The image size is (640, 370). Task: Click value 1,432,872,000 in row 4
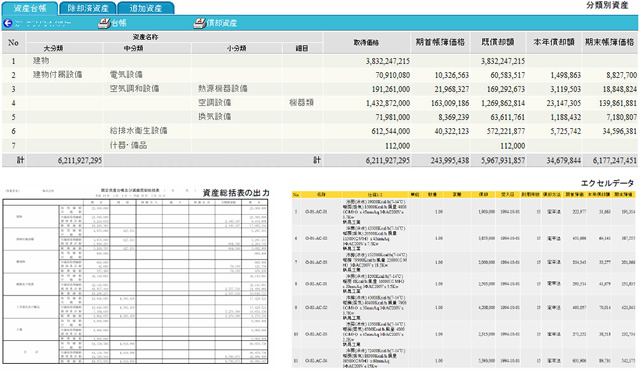pos(388,103)
